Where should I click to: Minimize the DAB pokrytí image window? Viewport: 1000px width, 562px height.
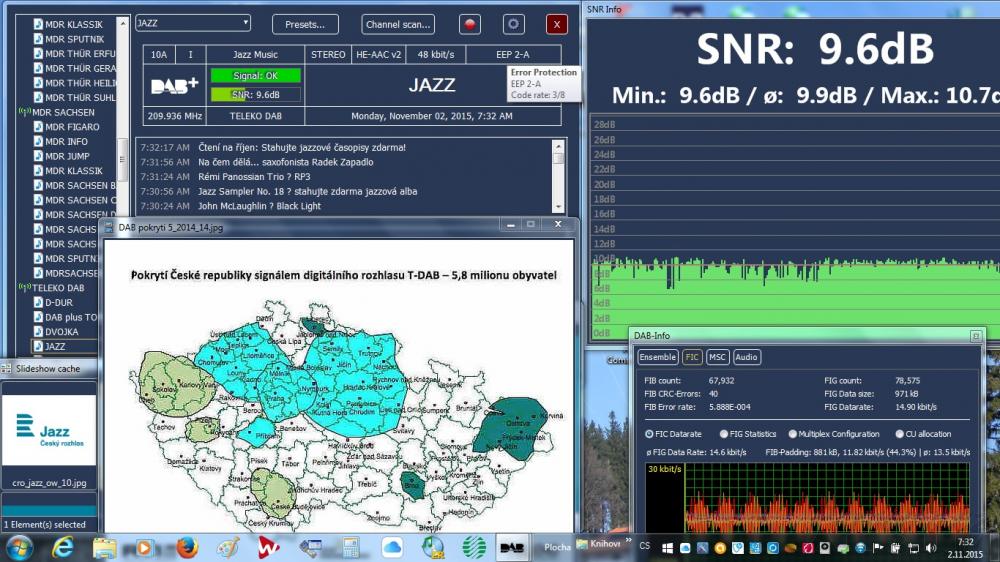click(511, 225)
